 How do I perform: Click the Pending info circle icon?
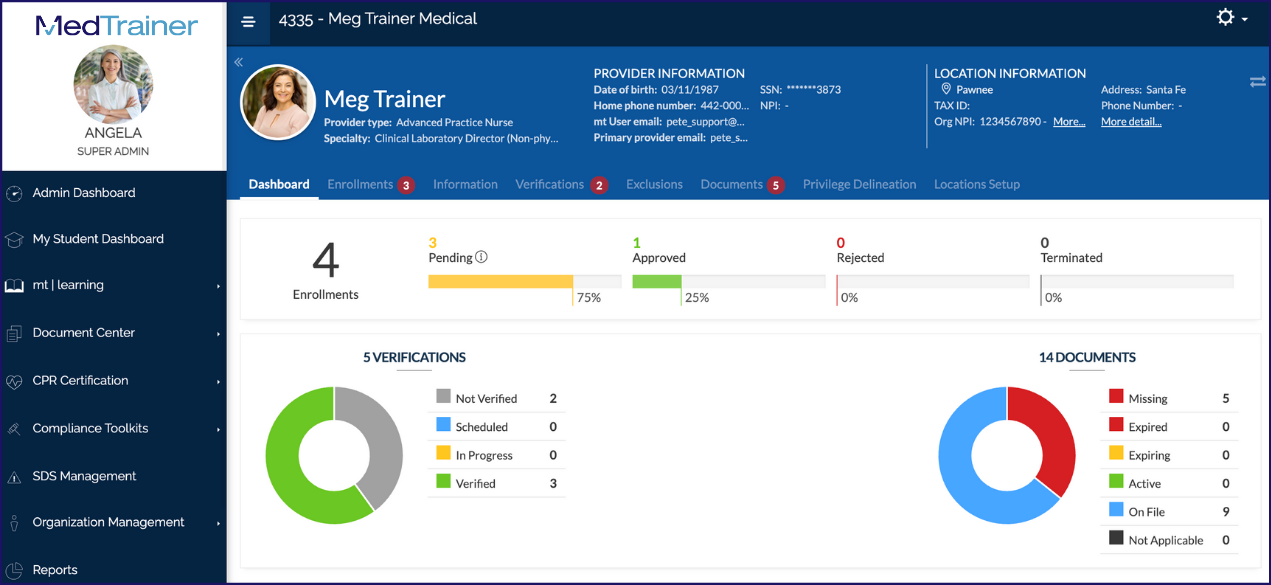(x=481, y=257)
